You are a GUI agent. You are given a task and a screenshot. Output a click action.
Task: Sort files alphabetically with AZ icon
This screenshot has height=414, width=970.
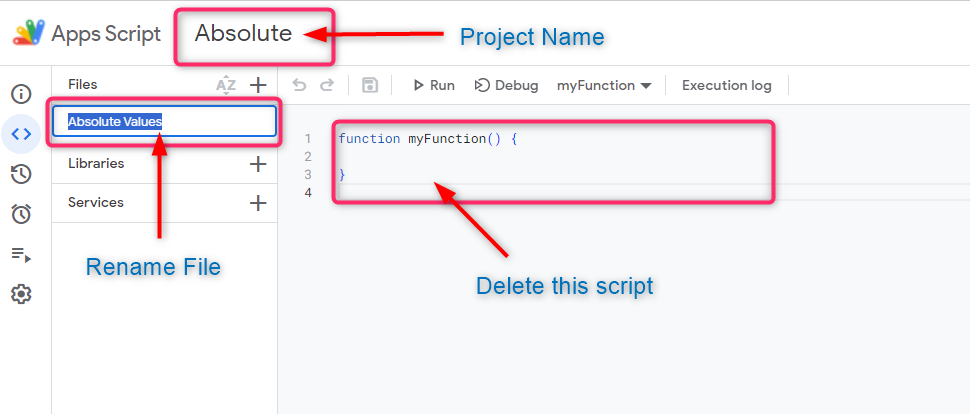click(x=226, y=85)
